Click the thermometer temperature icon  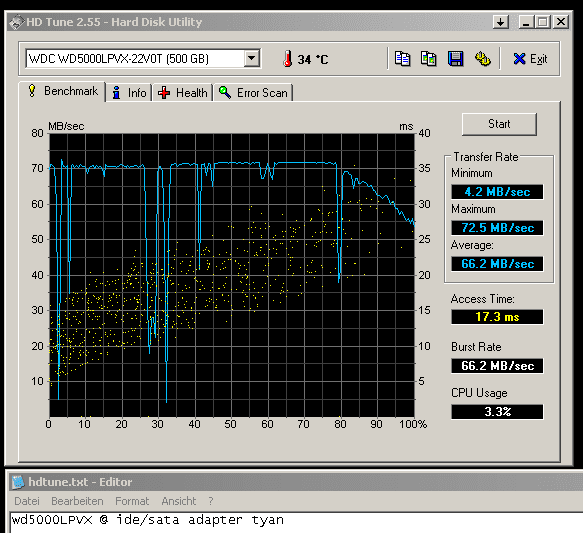click(287, 59)
